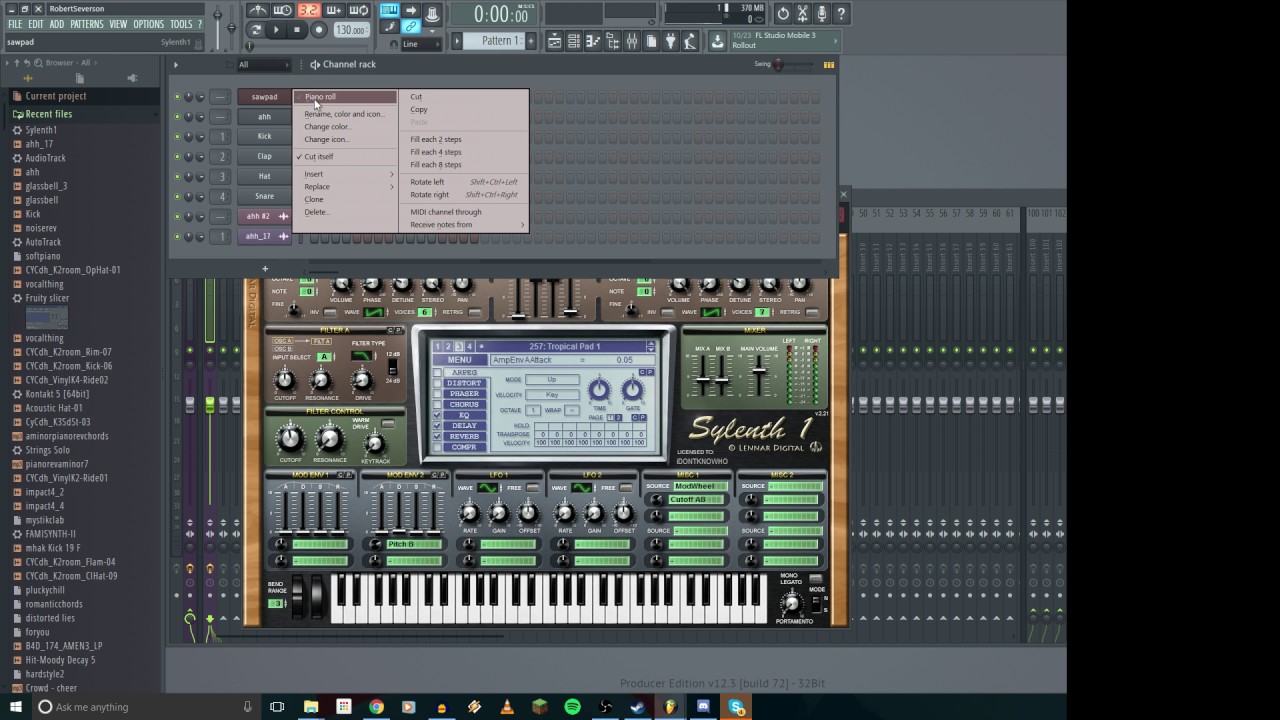1280x720 pixels.
Task: Open Chrome from the Windows taskbar
Action: (x=376, y=707)
